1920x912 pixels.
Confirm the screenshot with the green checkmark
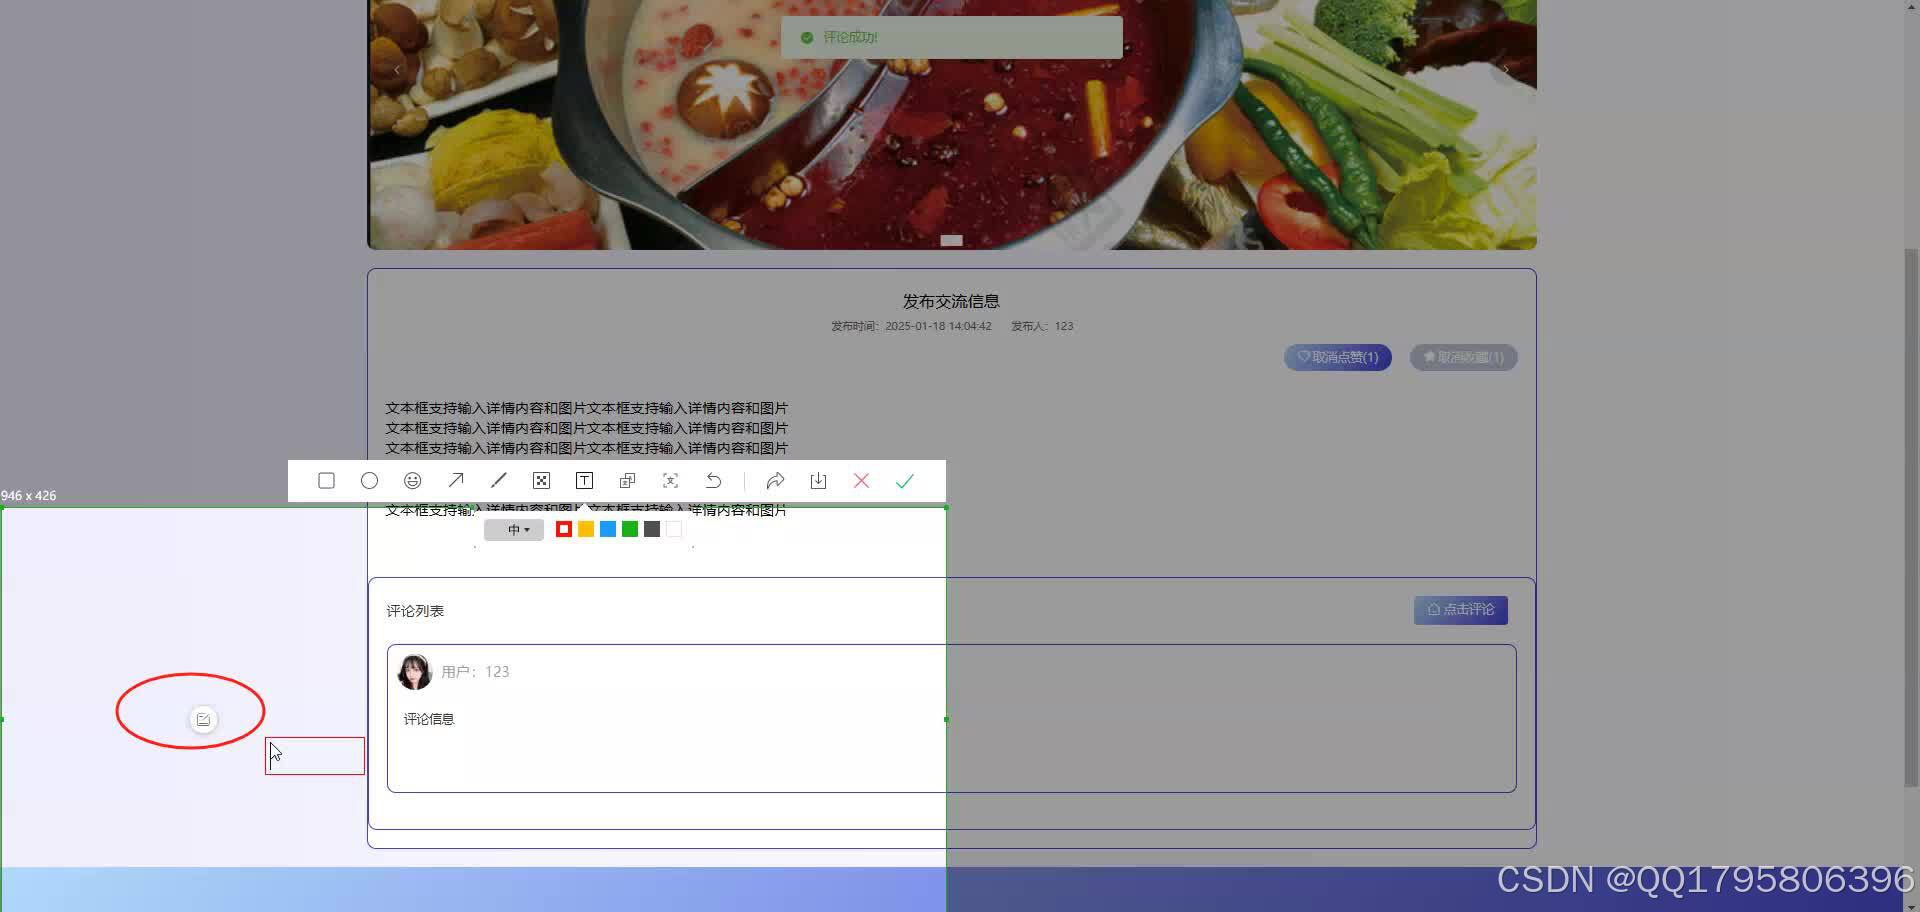904,480
